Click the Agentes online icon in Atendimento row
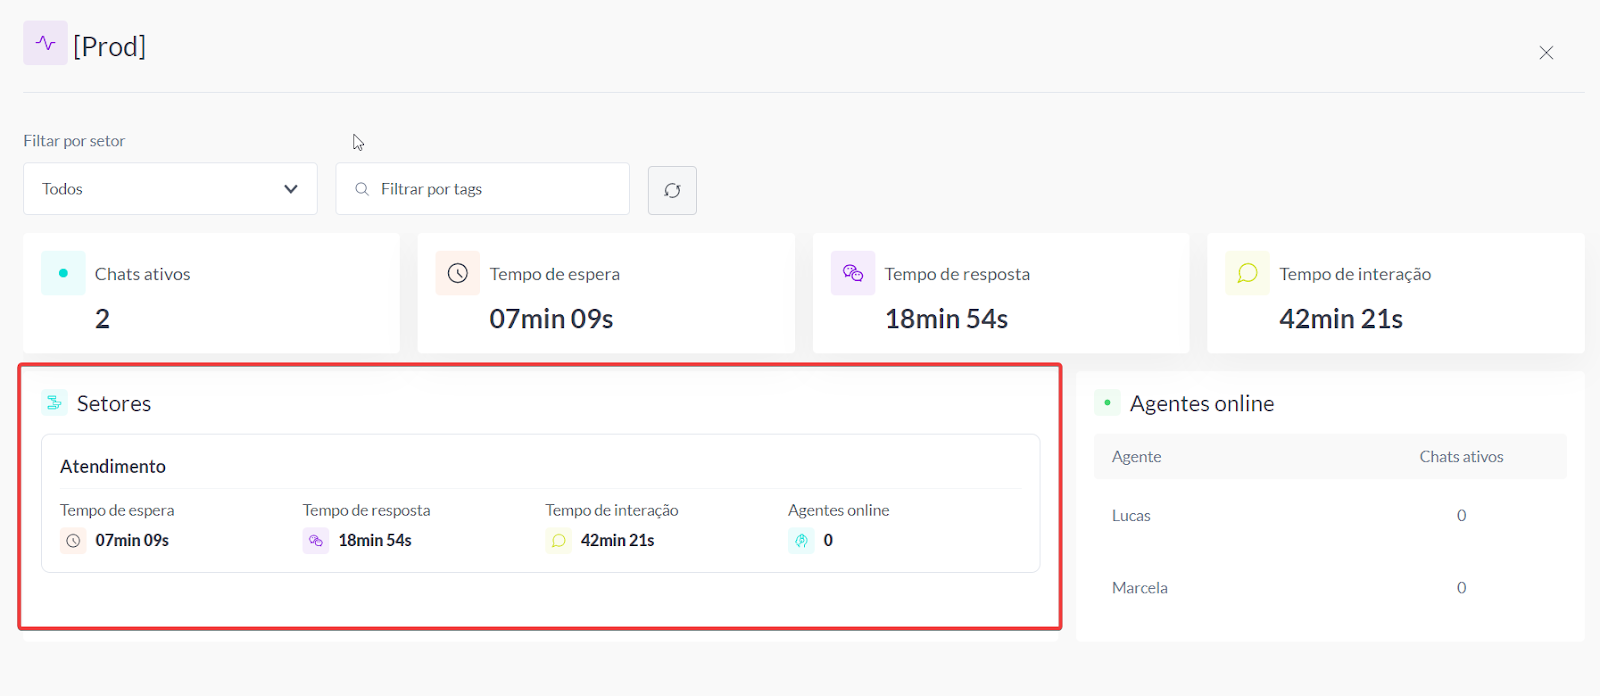 pos(801,541)
